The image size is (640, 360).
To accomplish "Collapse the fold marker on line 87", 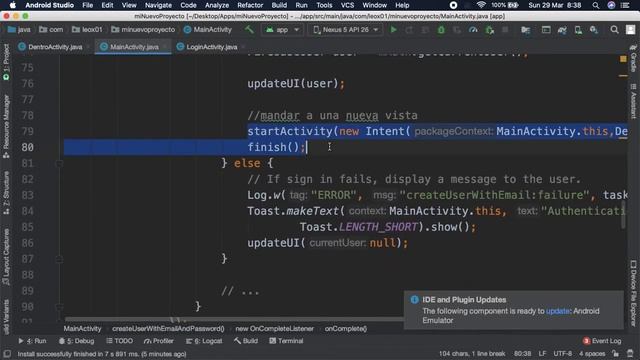I will coord(59,259).
